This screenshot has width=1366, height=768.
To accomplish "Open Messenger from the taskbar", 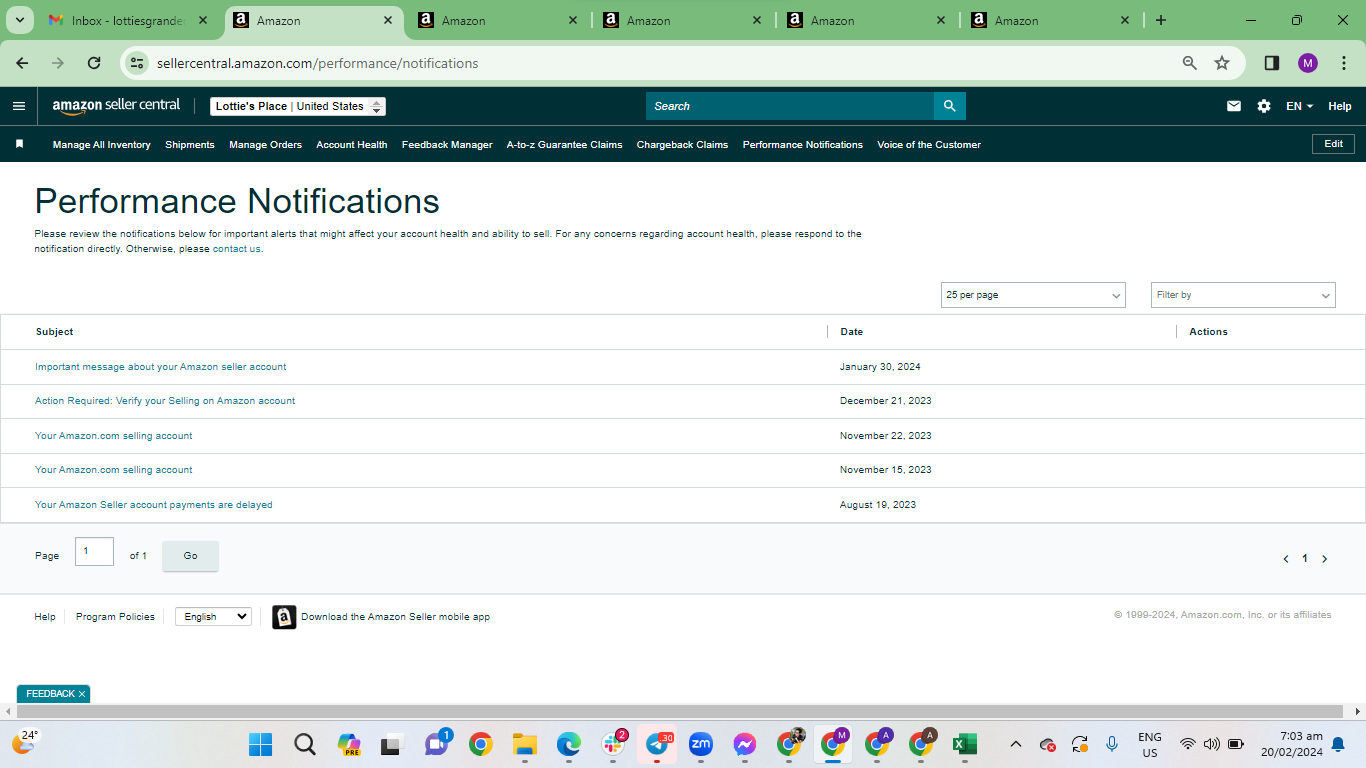I will (745, 744).
